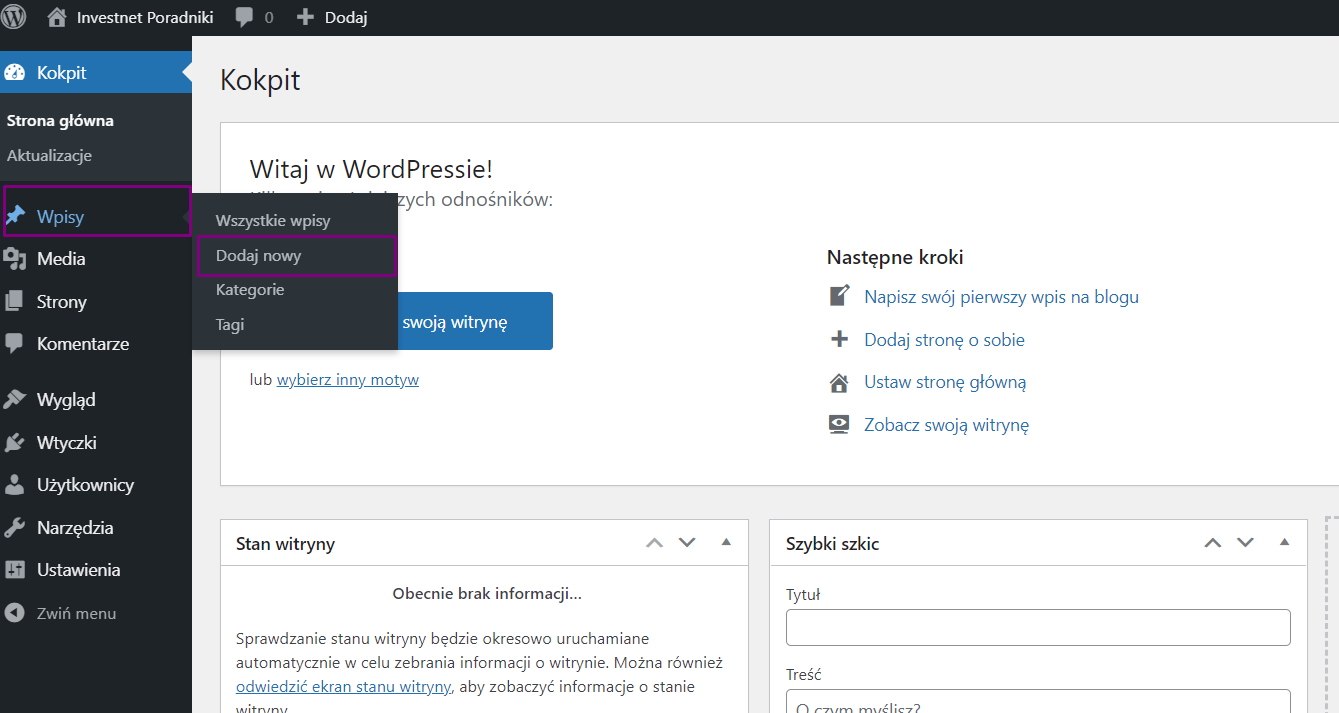Image resolution: width=1339 pixels, height=713 pixels.
Task: Click the Narzędzia wrench icon
Action: tap(15, 528)
